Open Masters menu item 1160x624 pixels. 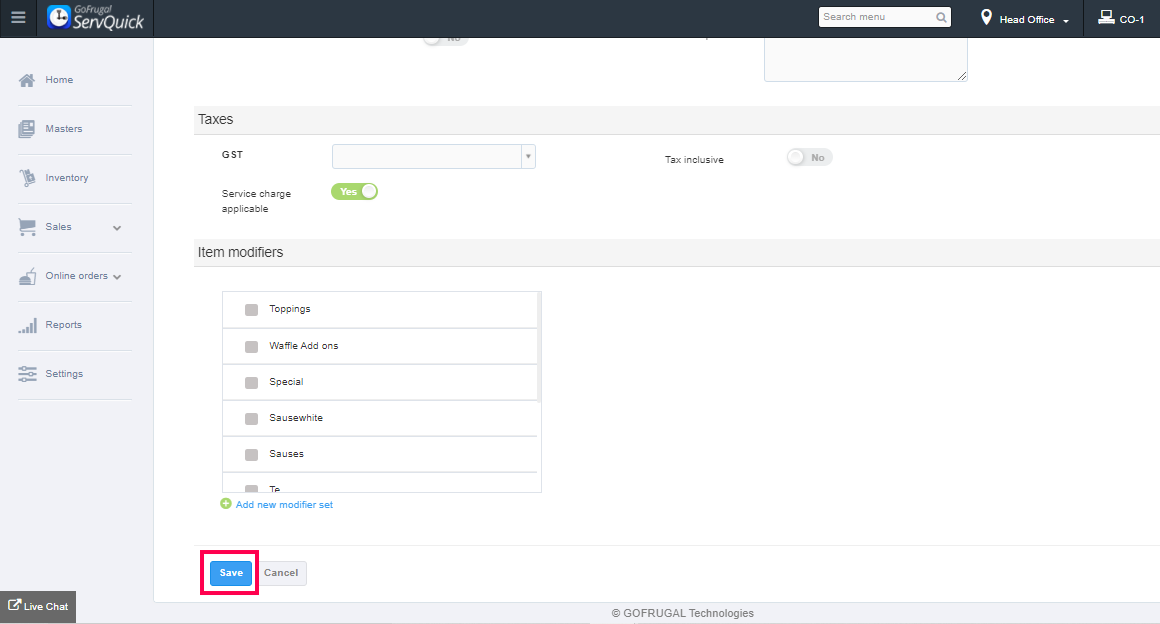point(64,129)
